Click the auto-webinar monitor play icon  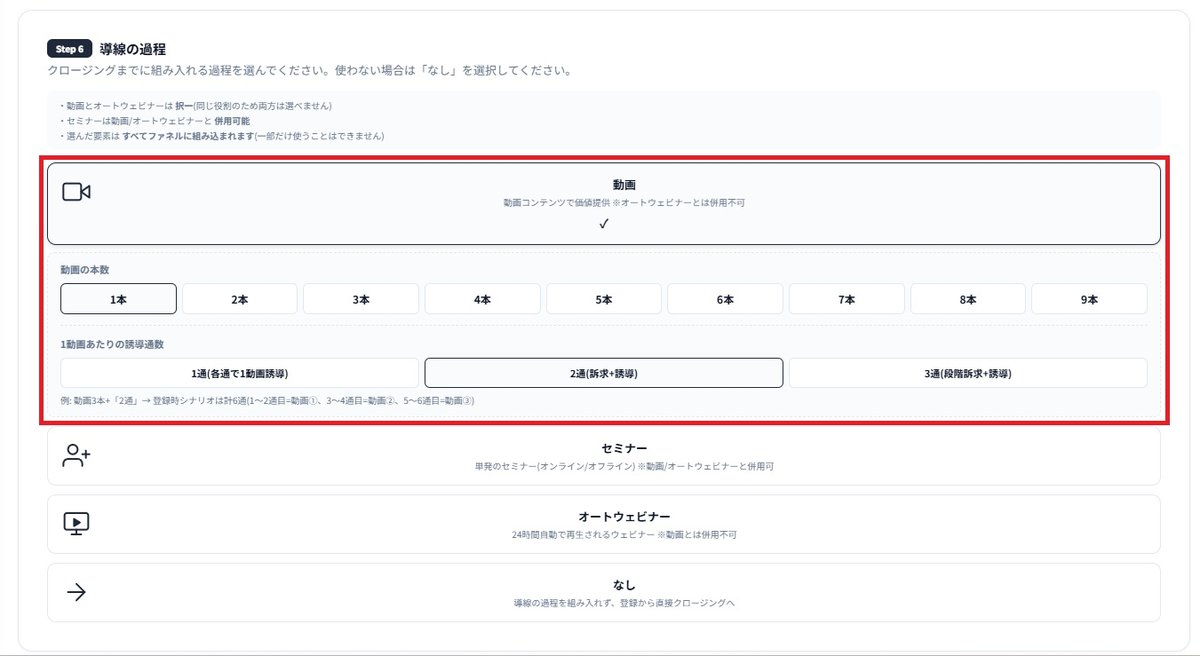(76, 523)
